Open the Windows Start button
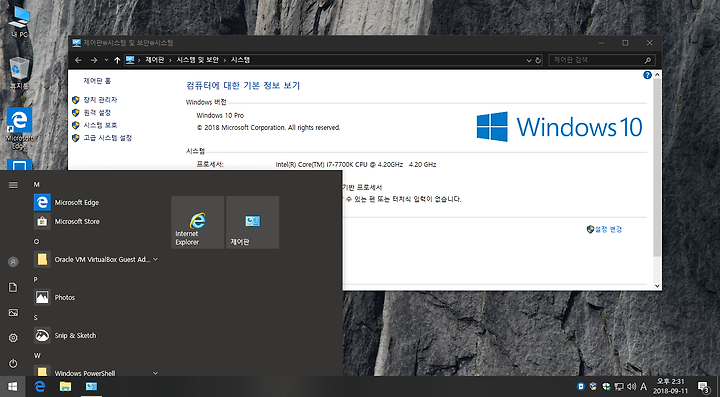720x397 pixels. pos(12,386)
